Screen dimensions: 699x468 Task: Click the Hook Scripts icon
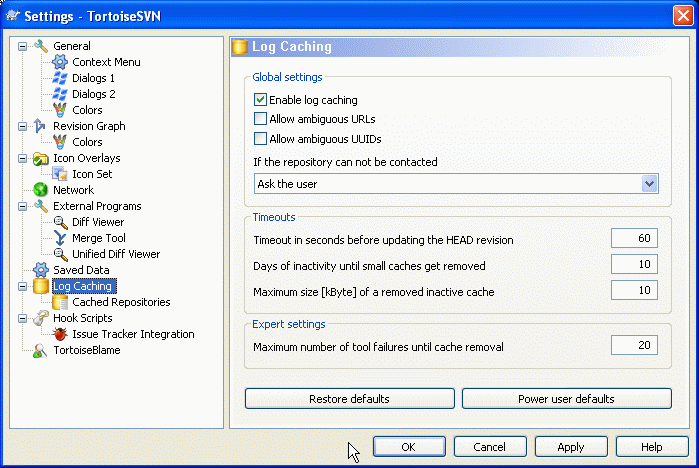point(41,318)
